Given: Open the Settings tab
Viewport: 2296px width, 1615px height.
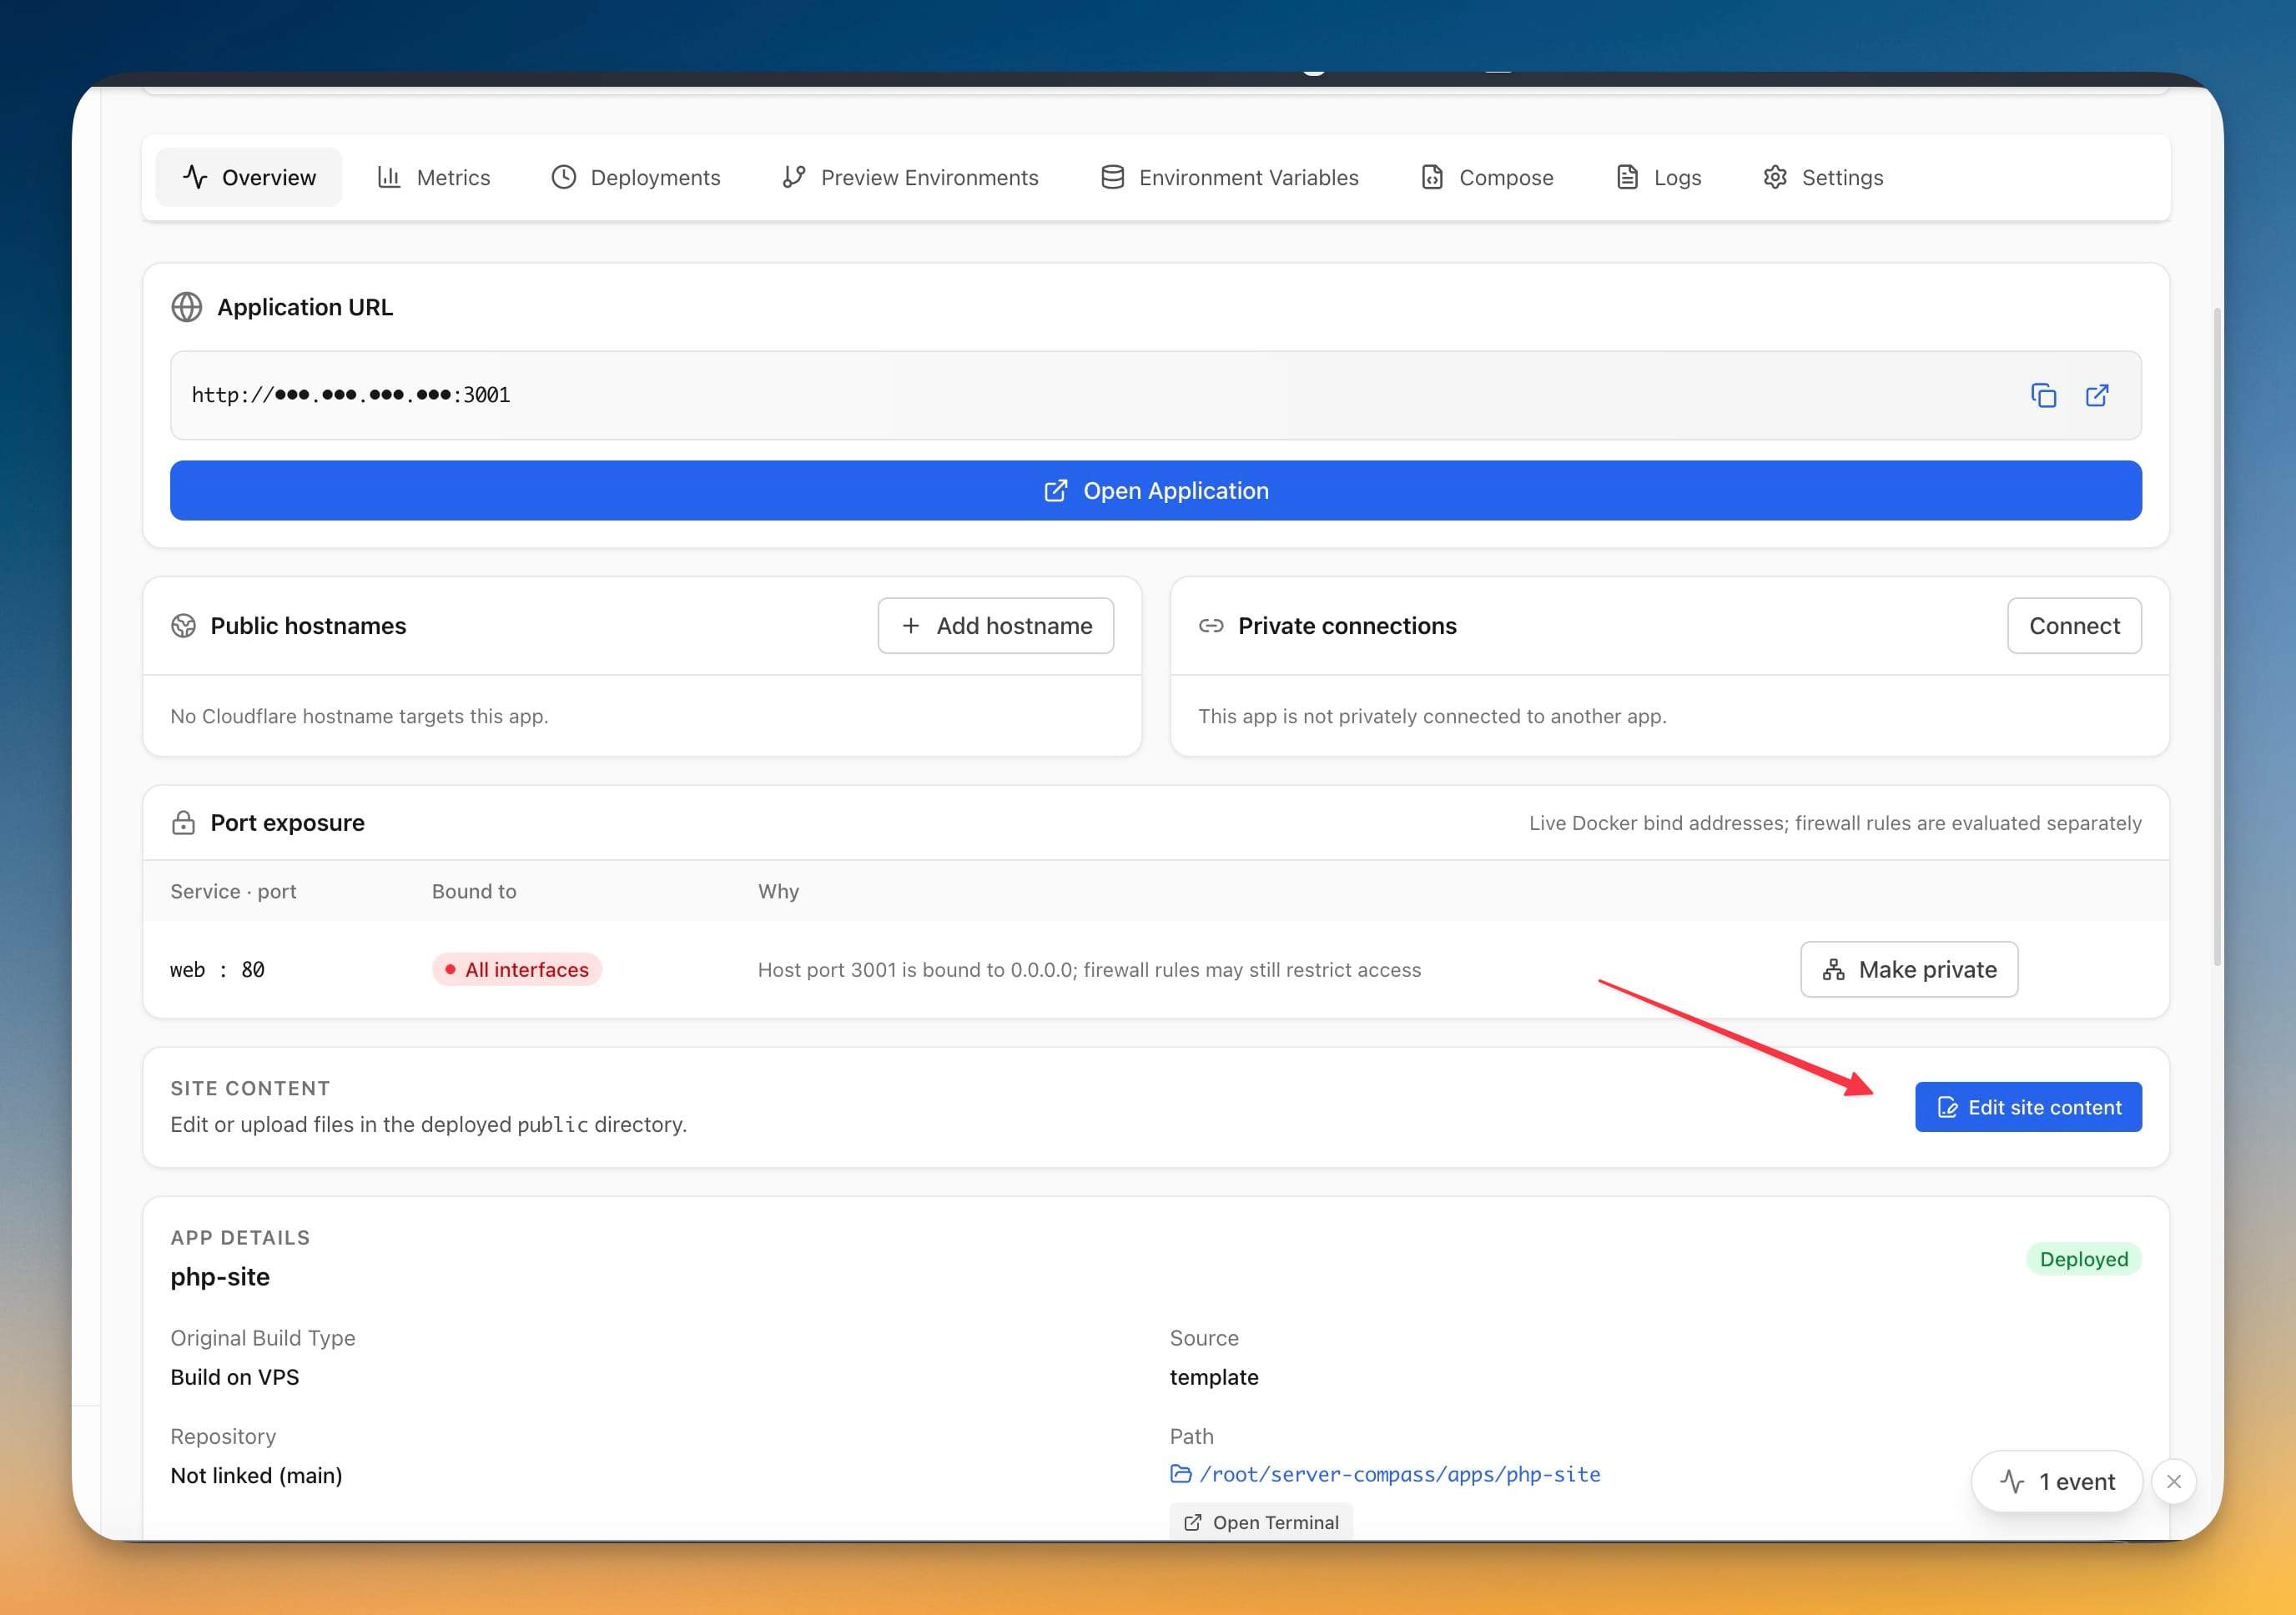Looking at the screenshot, I should 1823,178.
